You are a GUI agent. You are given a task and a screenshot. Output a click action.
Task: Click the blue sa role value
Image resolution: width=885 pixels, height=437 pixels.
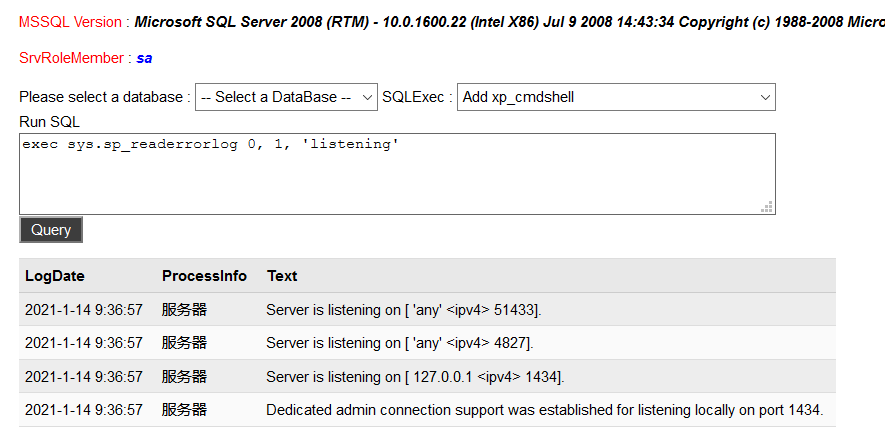[144, 58]
